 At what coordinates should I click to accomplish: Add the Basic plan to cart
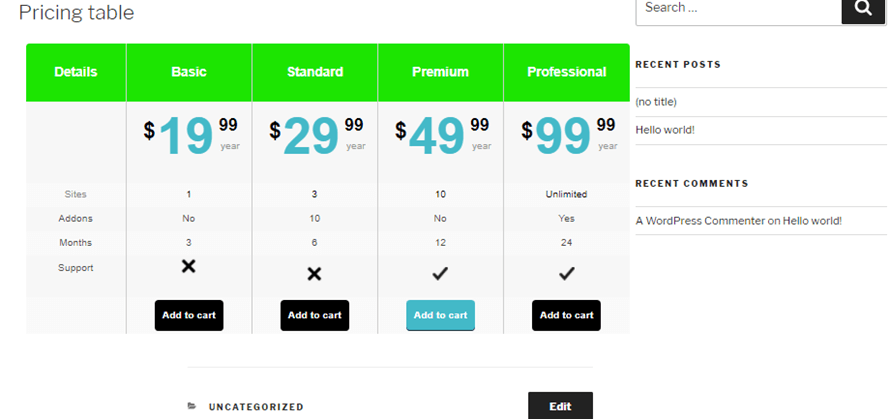[189, 315]
